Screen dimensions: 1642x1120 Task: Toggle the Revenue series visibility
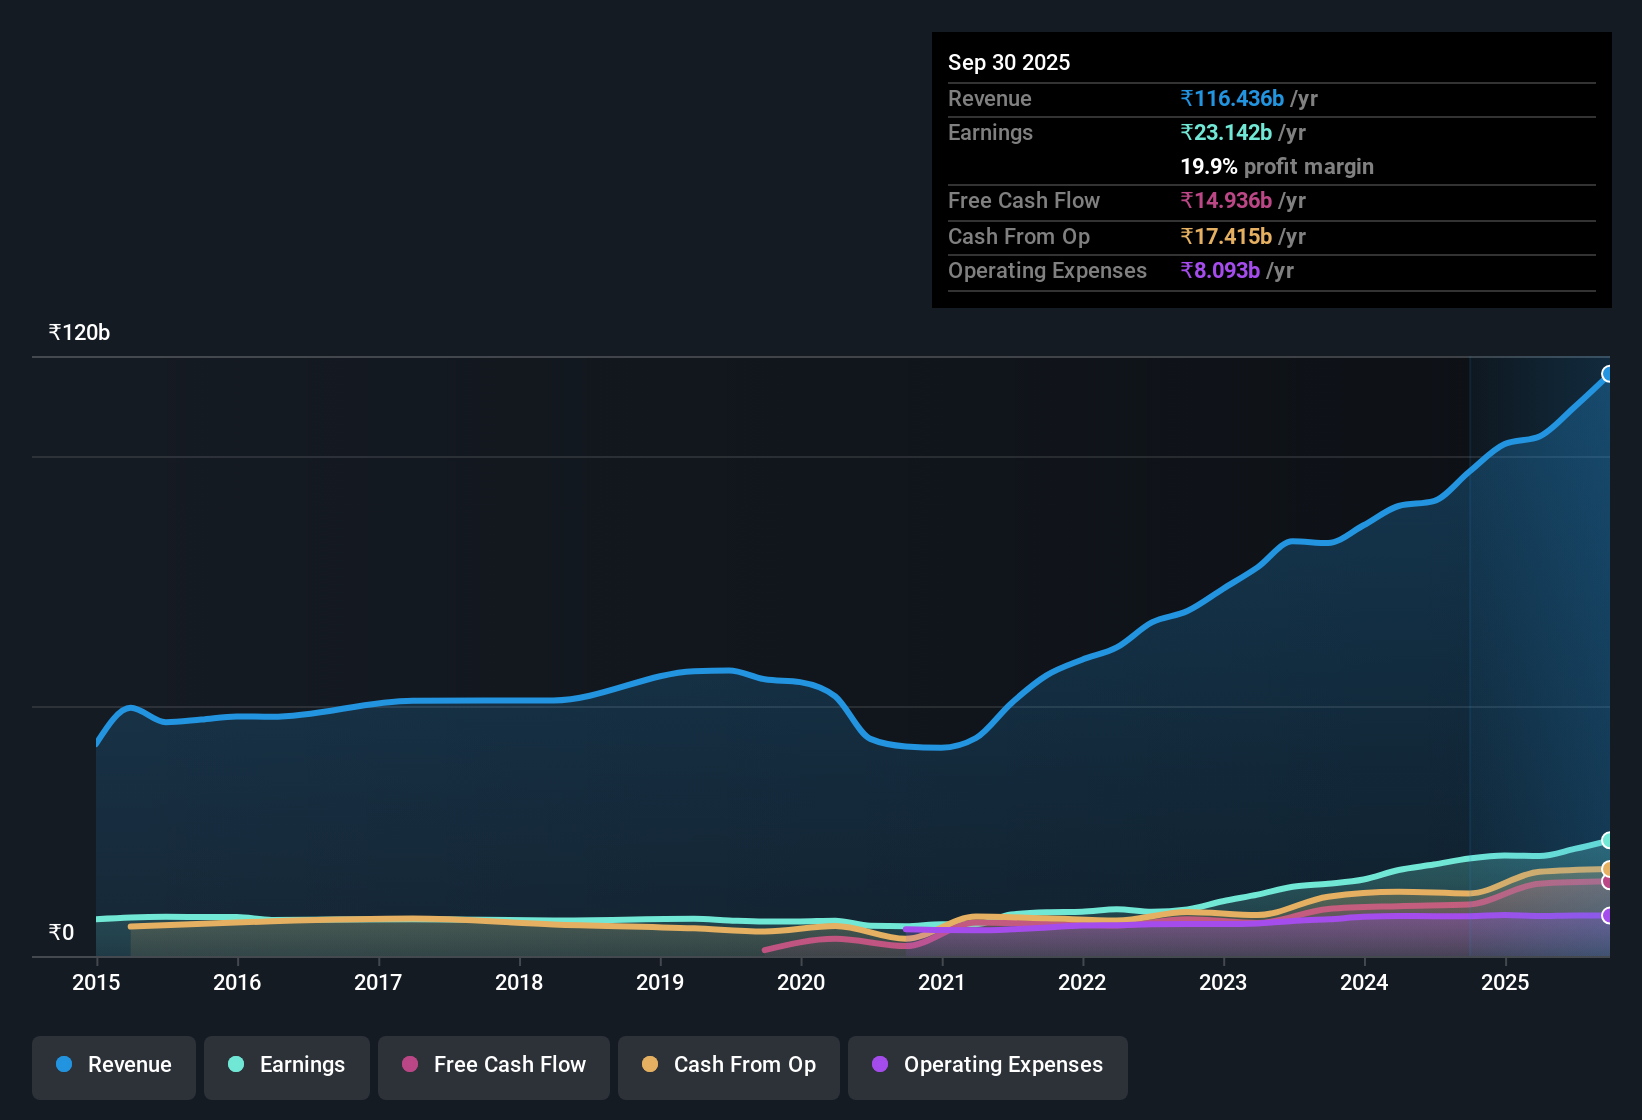click(113, 1066)
